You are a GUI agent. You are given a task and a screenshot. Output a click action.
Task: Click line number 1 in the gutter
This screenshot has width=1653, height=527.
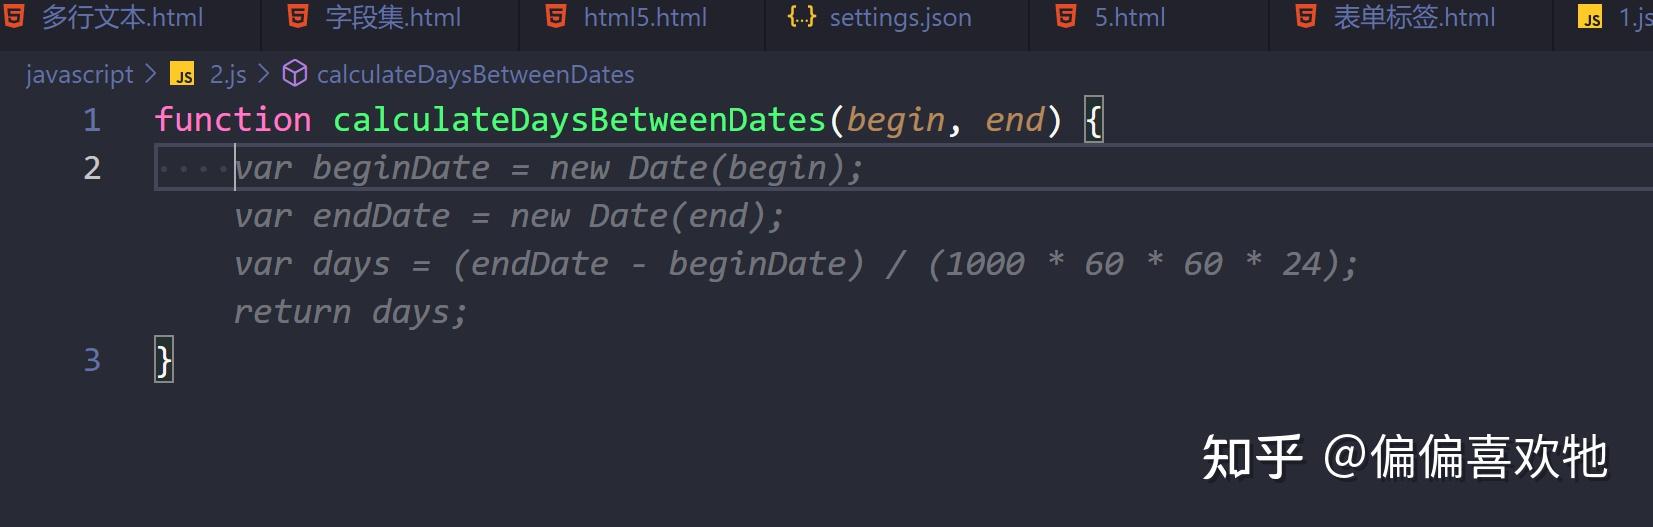coord(92,120)
